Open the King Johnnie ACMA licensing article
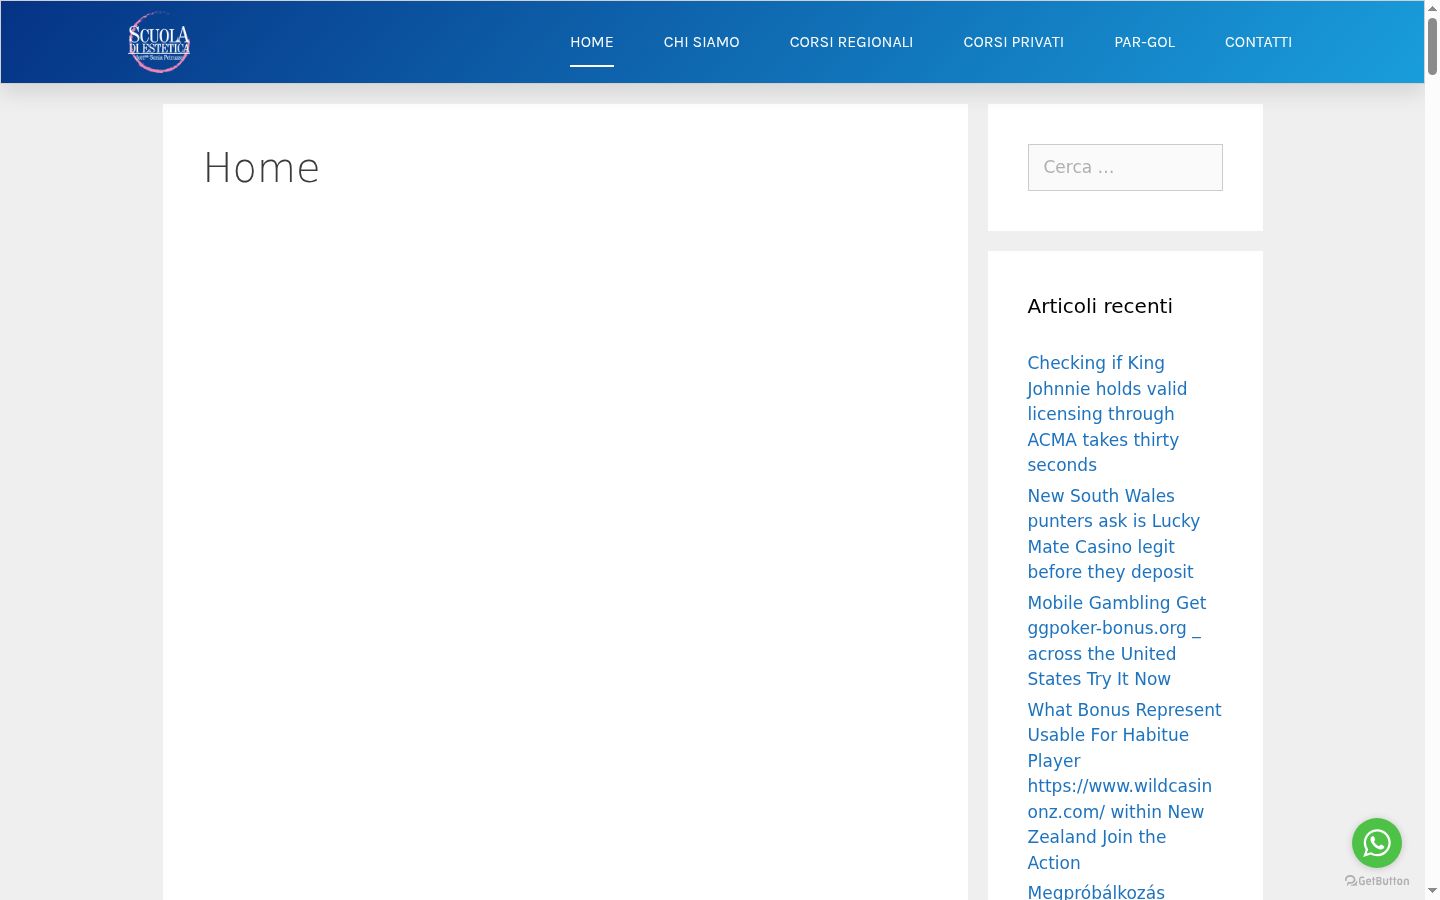 click(1107, 414)
